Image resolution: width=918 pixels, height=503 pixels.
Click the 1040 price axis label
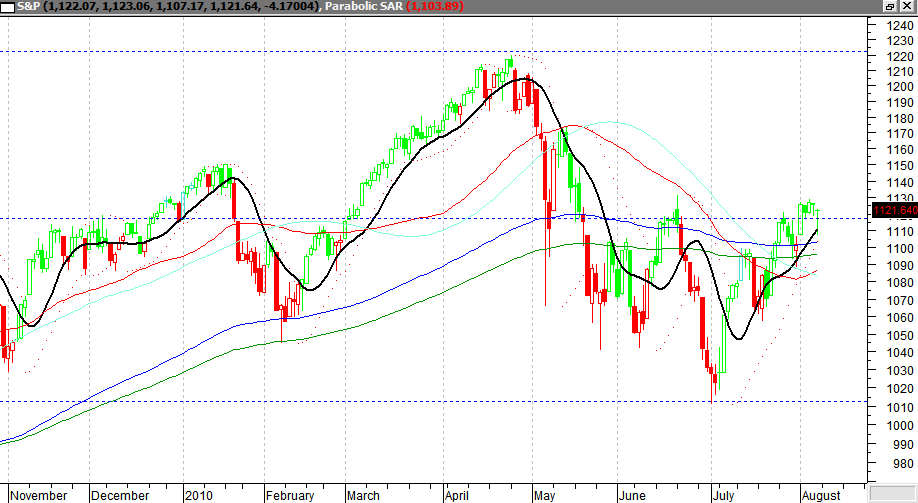click(900, 353)
